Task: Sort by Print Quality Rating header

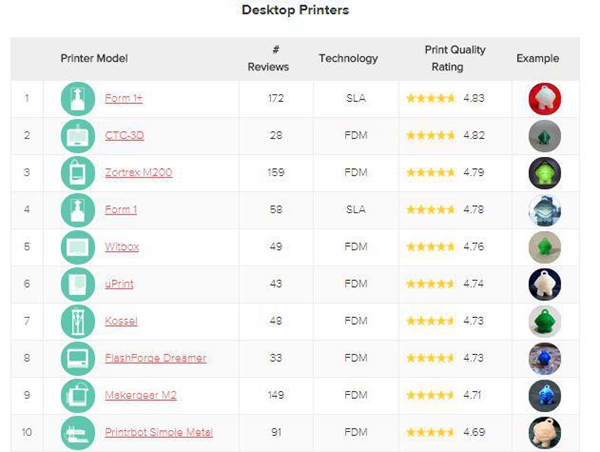Action: coord(446,58)
